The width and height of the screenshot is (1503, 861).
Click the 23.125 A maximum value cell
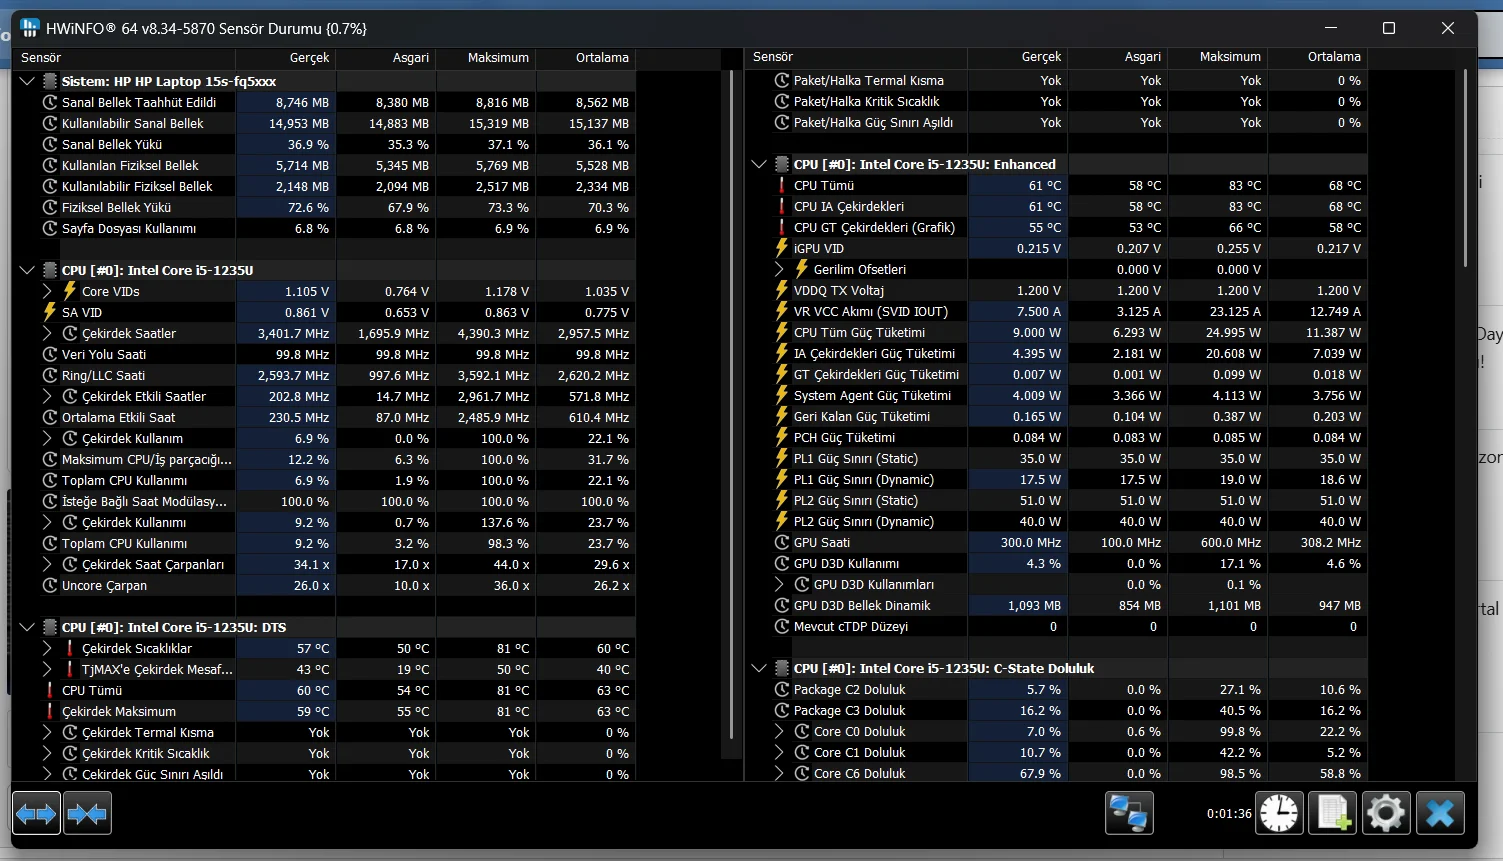[1217, 311]
